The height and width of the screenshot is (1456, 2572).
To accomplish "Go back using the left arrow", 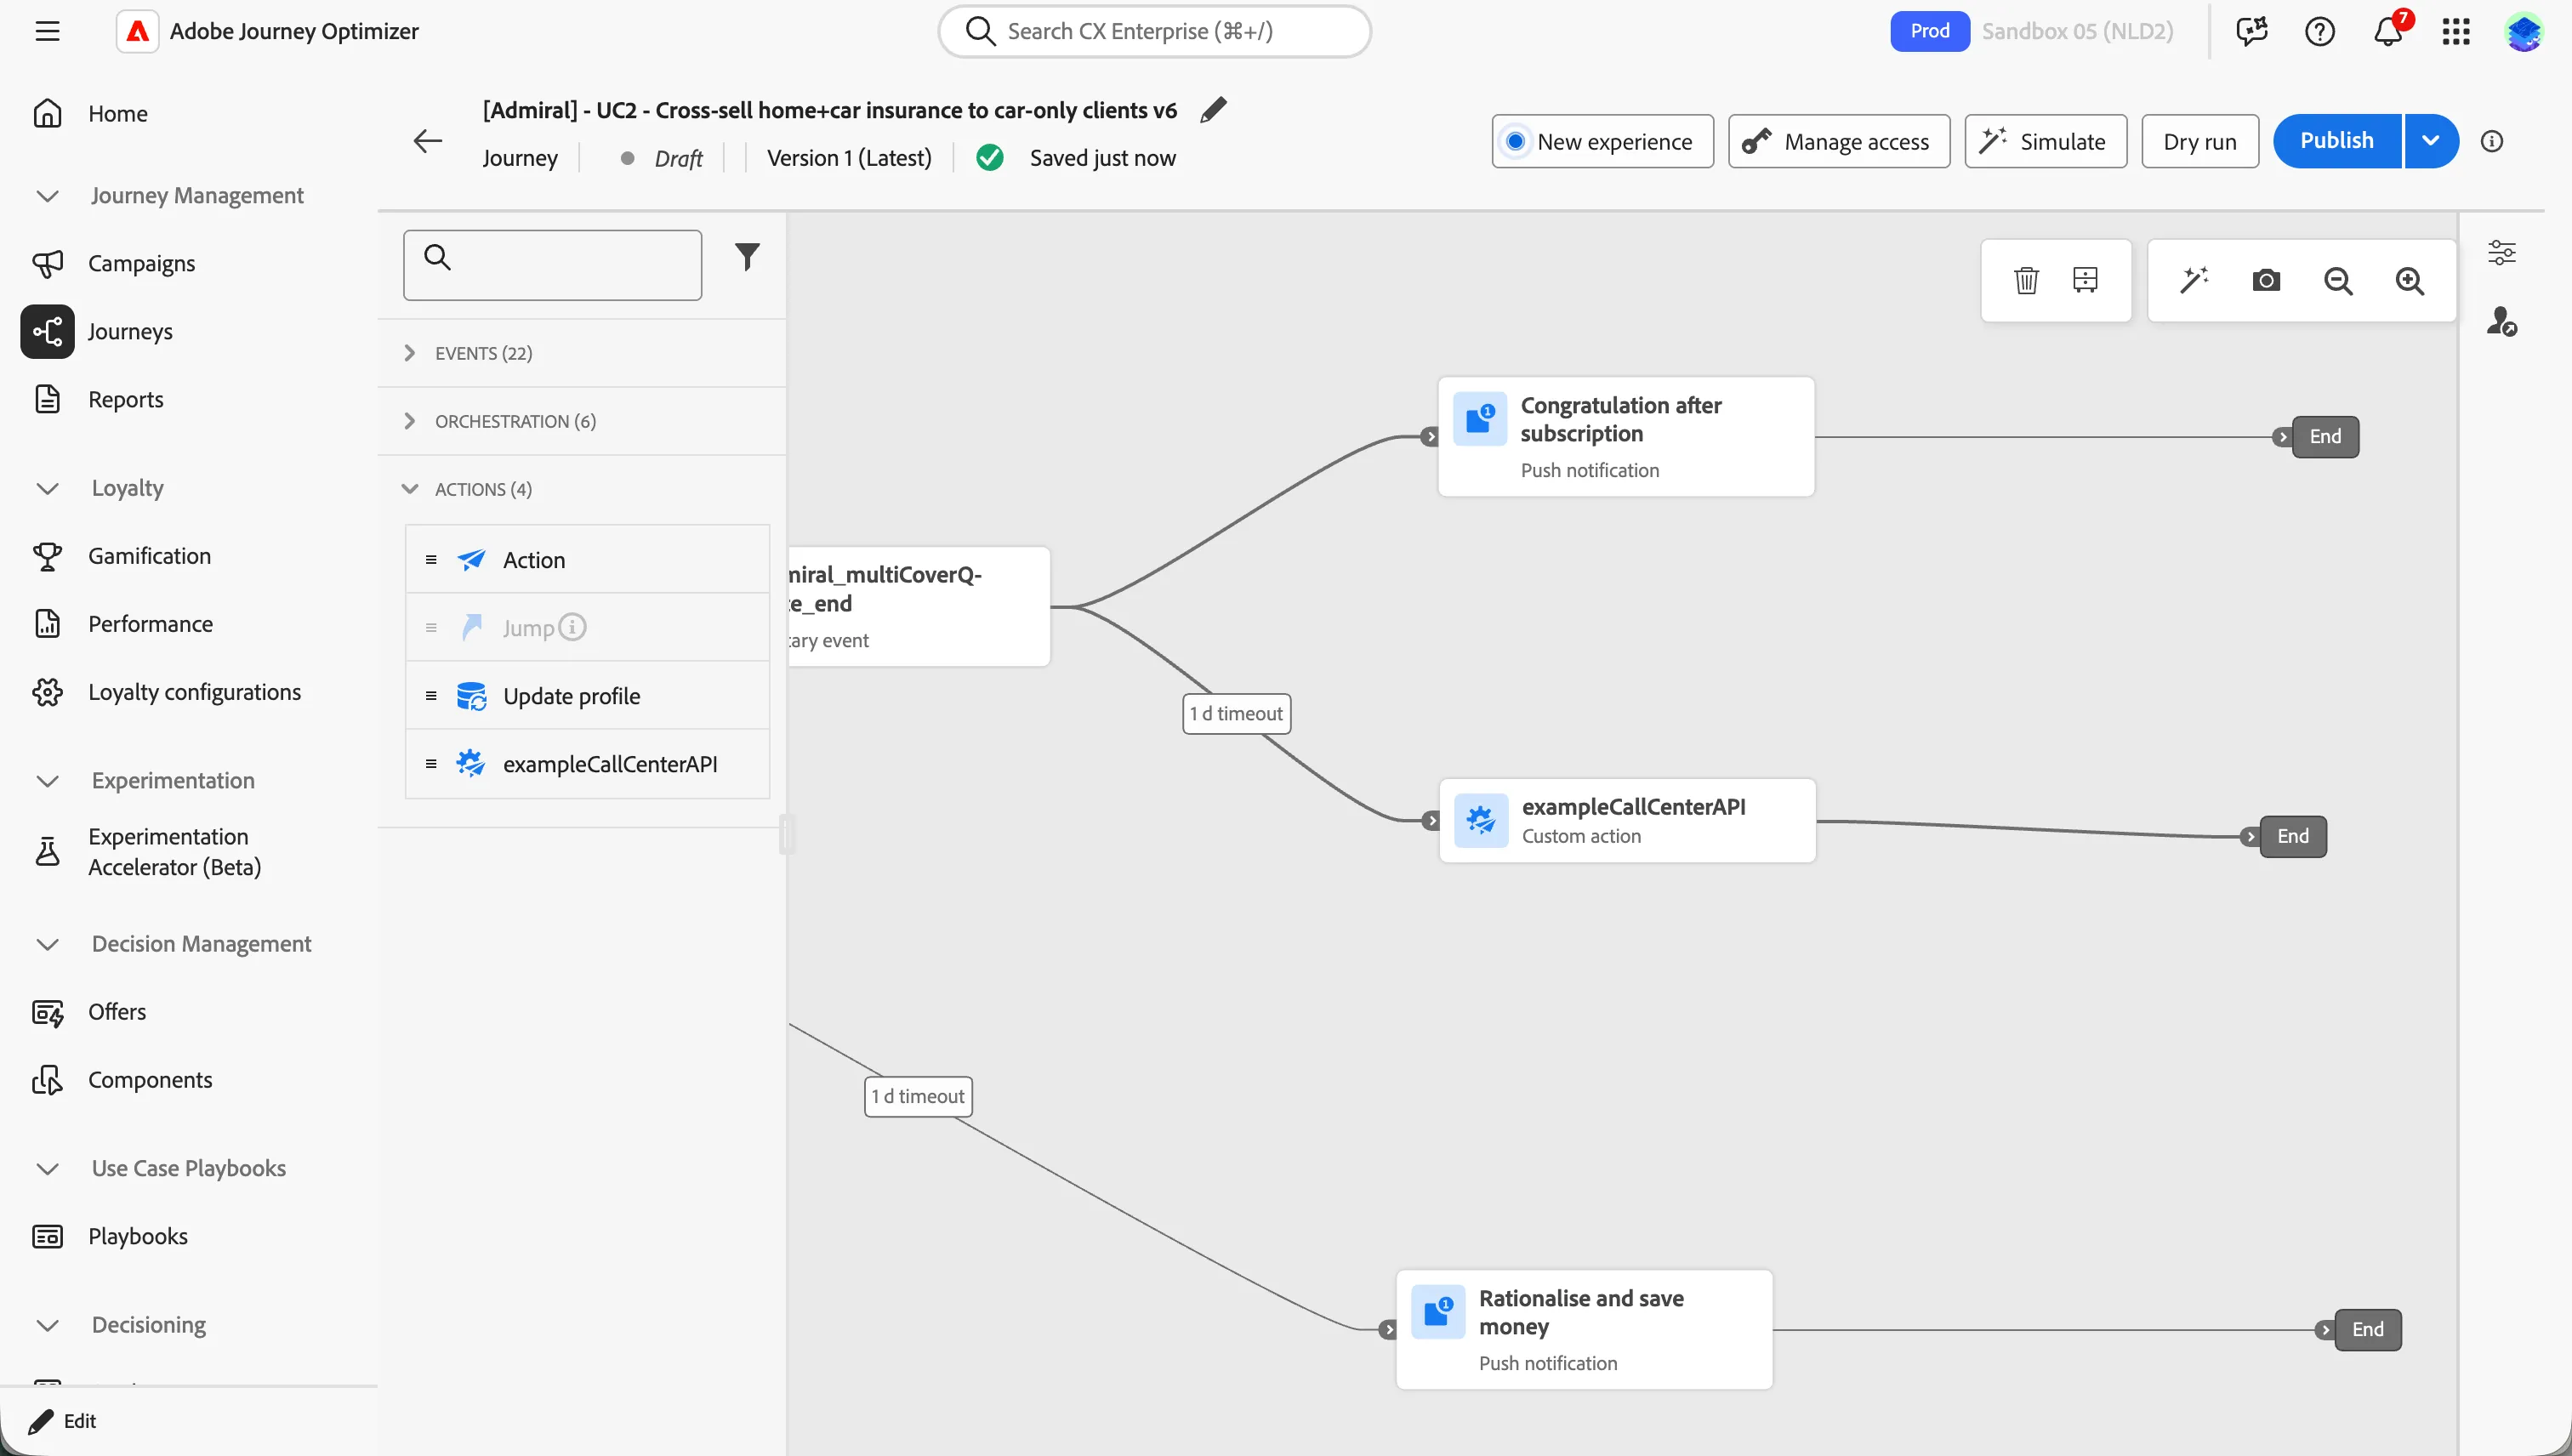I will 428,141.
